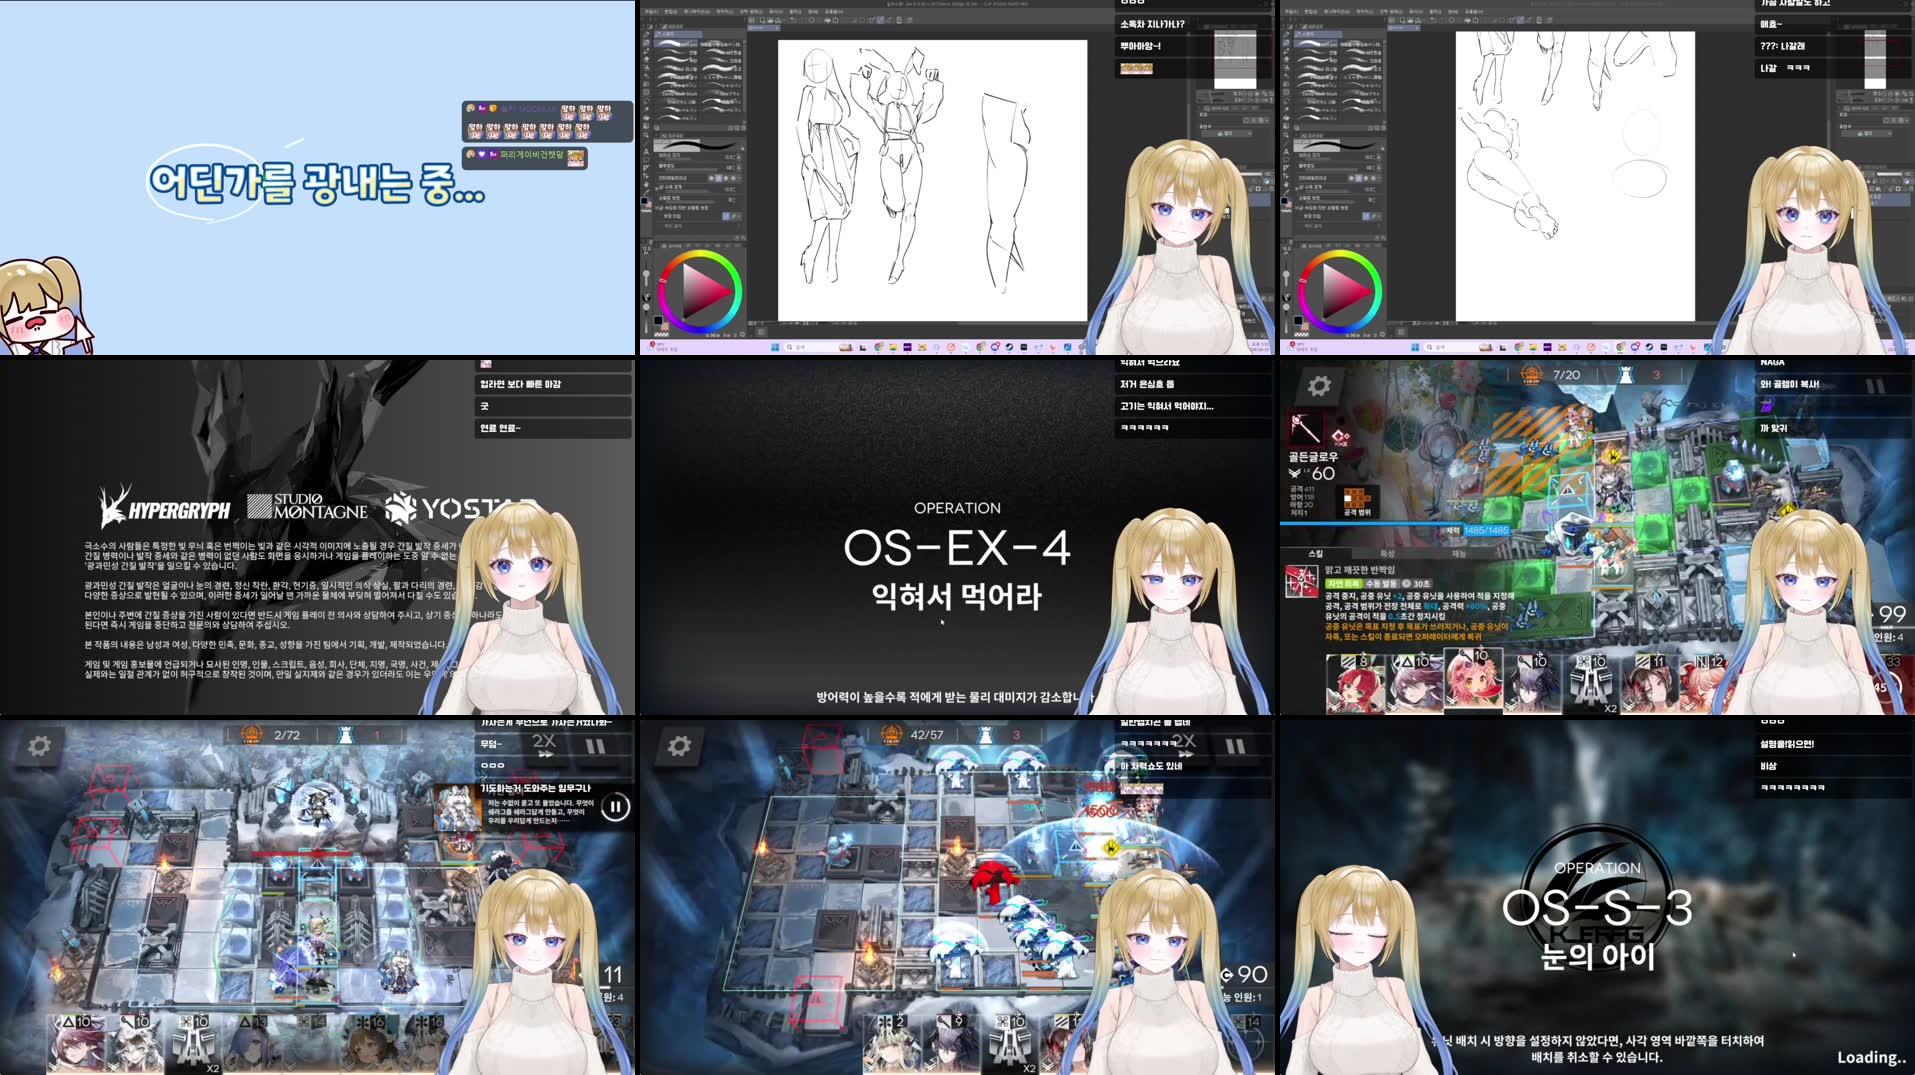The width and height of the screenshot is (1915, 1075).
Task: Pause the 2/72 battle
Action: (595, 745)
